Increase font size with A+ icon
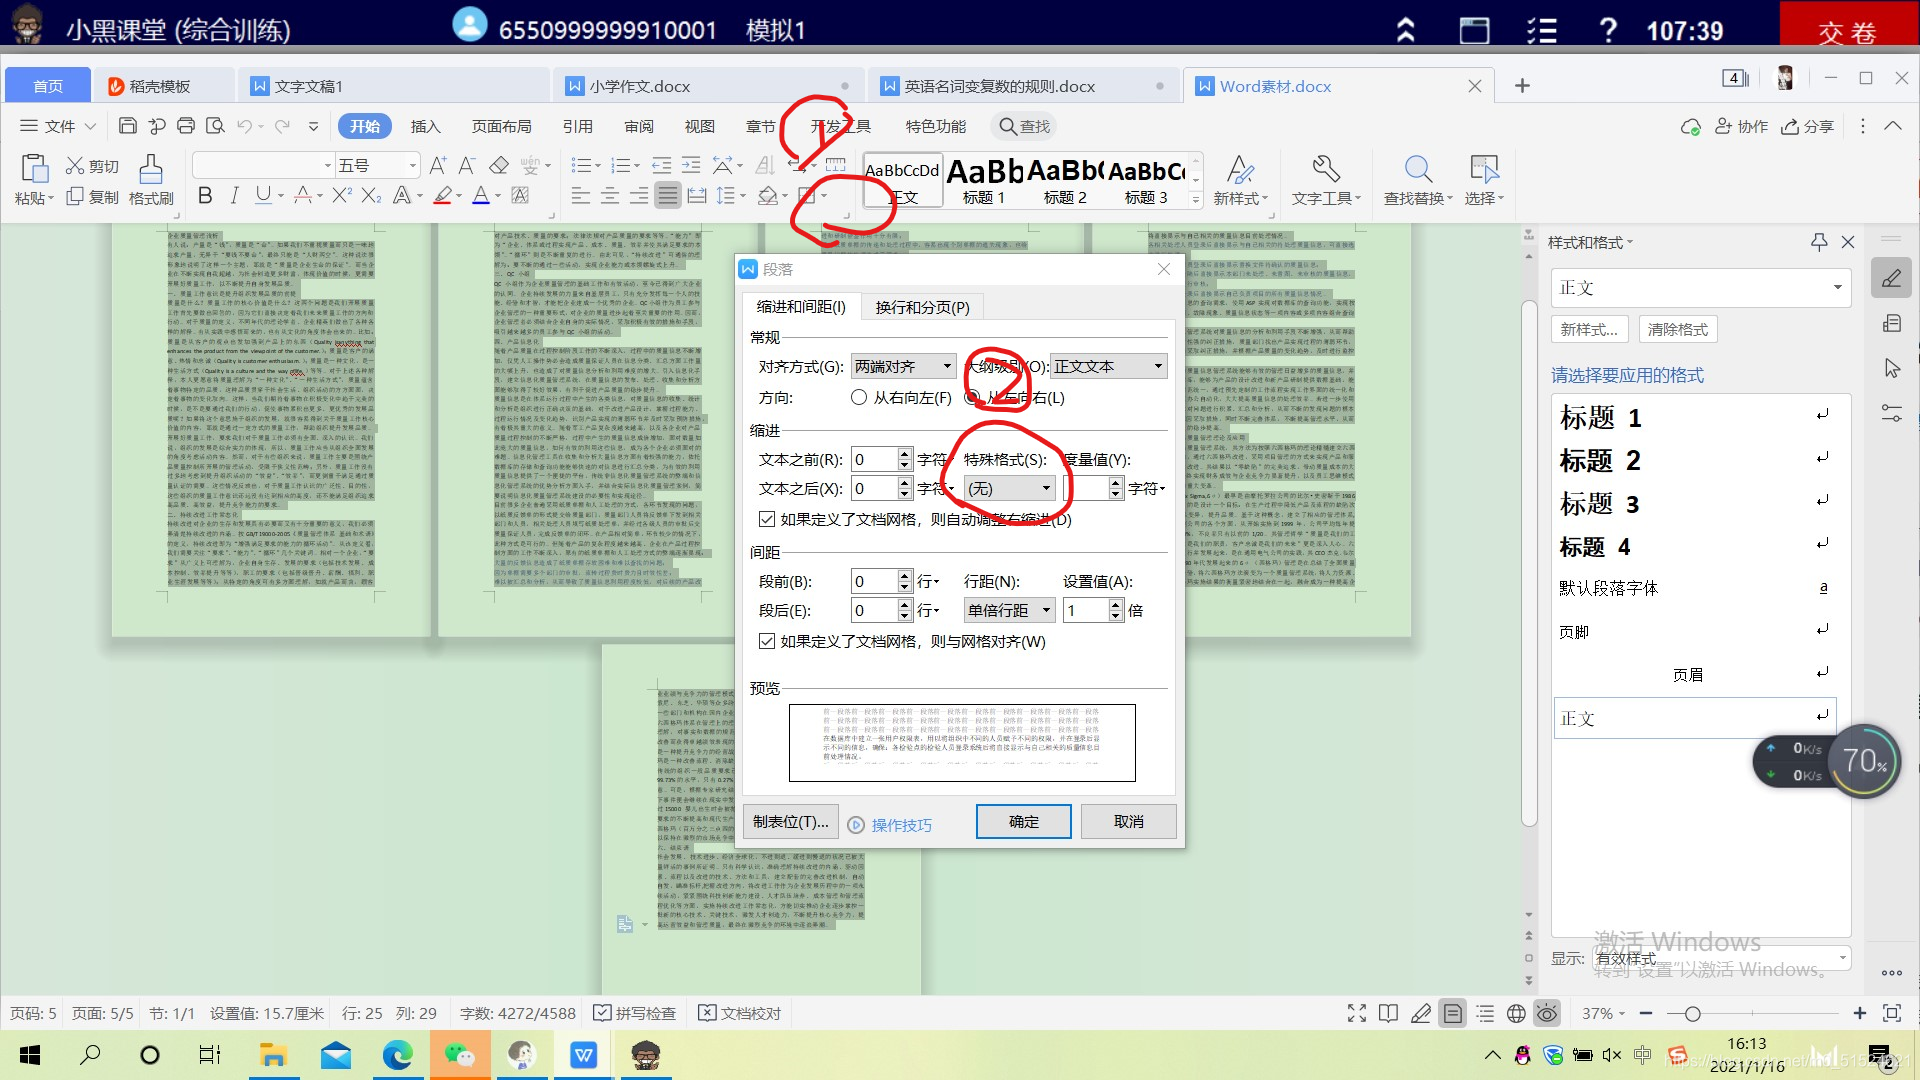The width and height of the screenshot is (1920, 1080). click(x=438, y=166)
